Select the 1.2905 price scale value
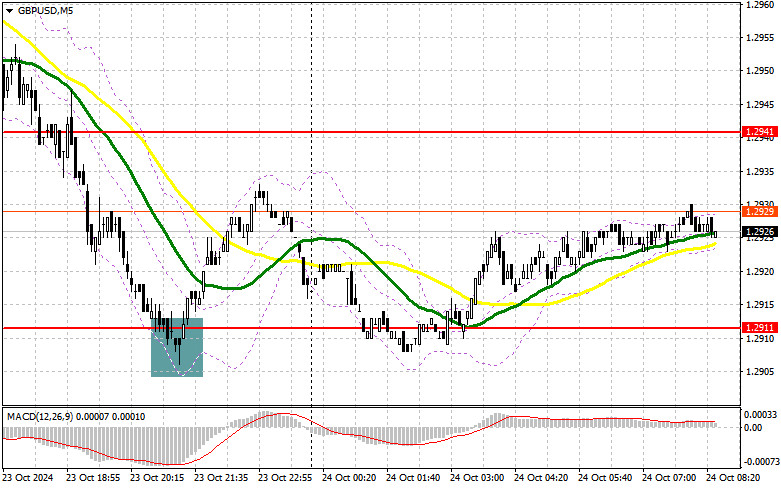The height and width of the screenshot is (489, 781). [760, 371]
